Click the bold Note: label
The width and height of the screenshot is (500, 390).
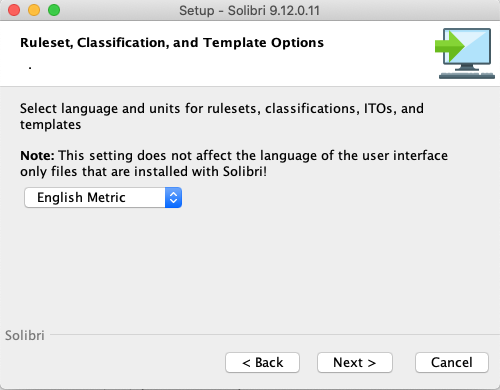pos(37,156)
